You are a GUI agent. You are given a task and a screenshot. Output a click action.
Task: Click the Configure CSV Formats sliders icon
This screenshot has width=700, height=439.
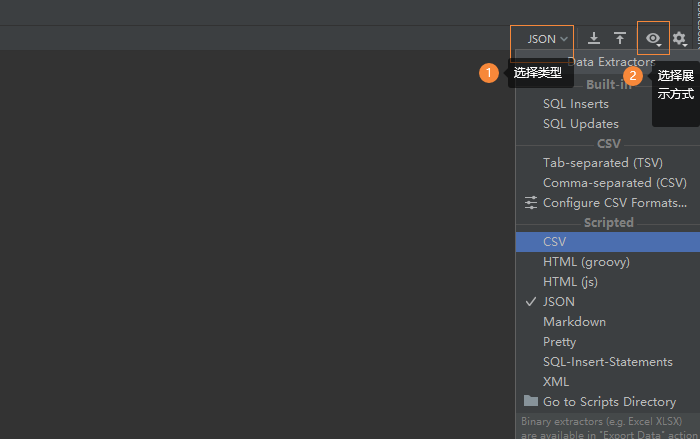pyautogui.click(x=531, y=202)
